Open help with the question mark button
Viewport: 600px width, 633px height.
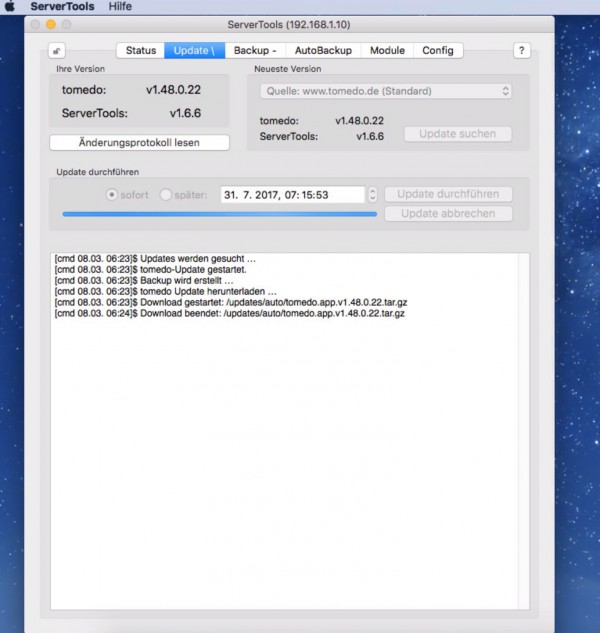pyautogui.click(x=522, y=51)
